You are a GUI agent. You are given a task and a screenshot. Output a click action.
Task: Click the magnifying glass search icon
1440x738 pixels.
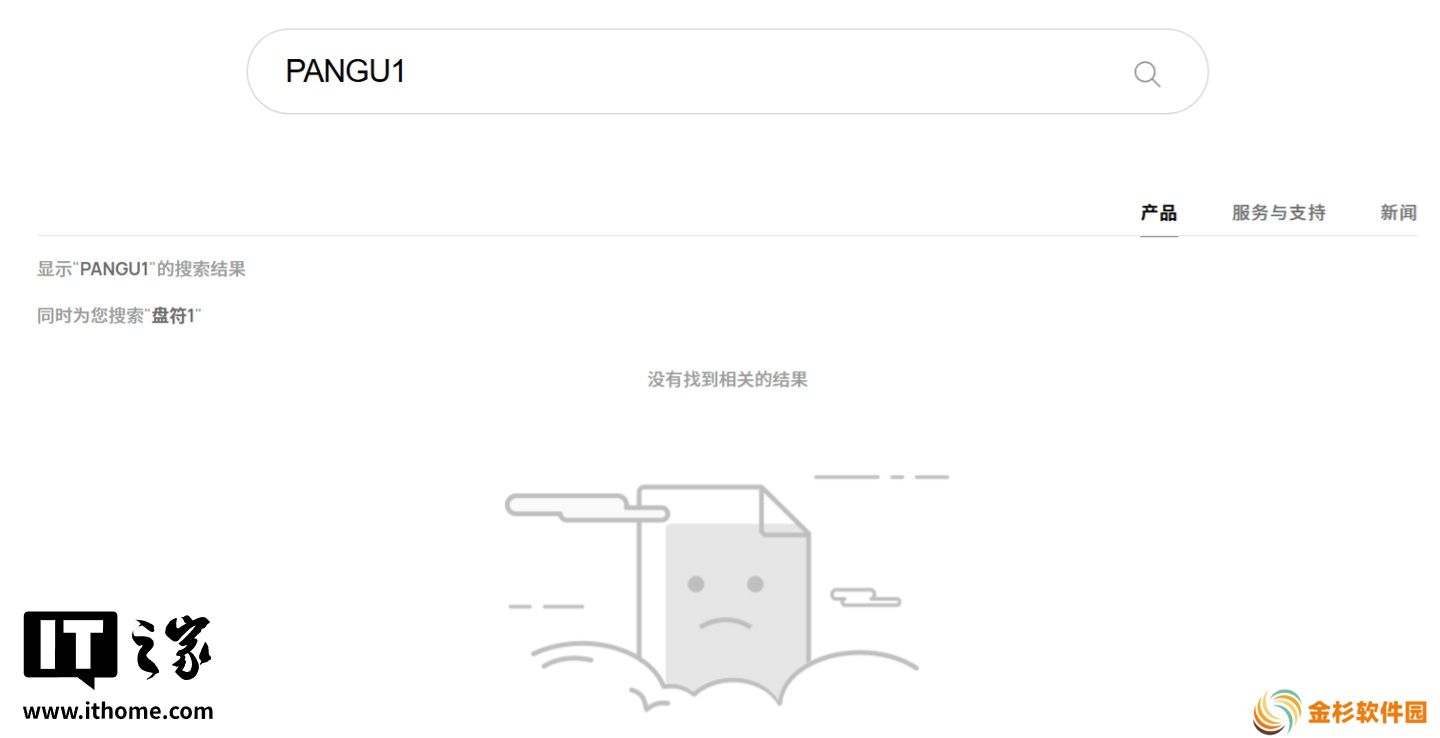click(x=1147, y=73)
